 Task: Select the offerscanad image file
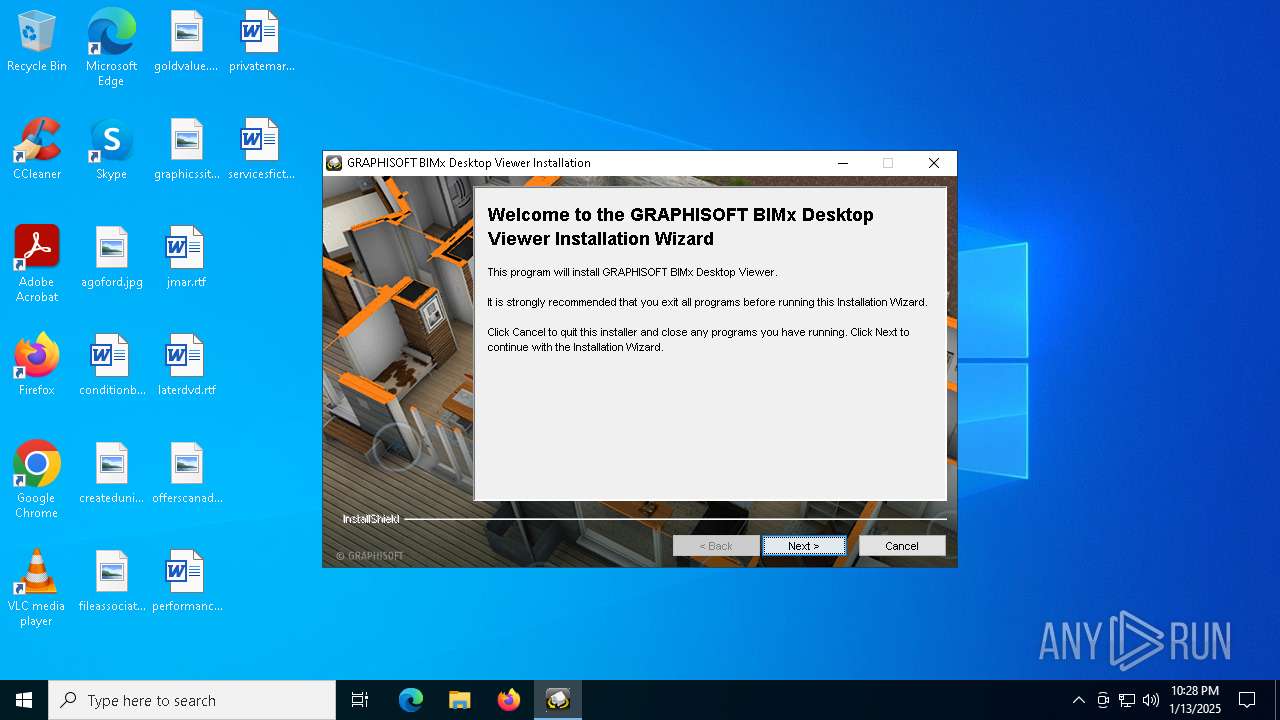pyautogui.click(x=186, y=474)
